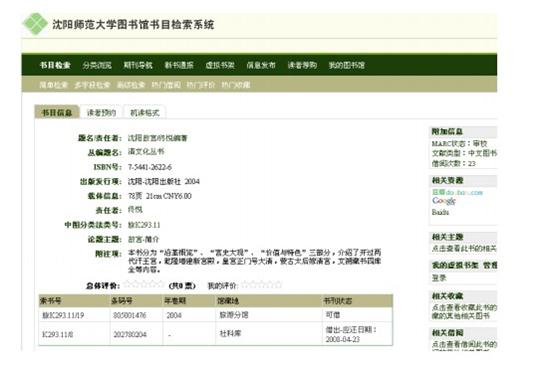Click the green diamond library logo
Image resolution: width=560 pixels, height=366 pixels.
click(x=35, y=24)
